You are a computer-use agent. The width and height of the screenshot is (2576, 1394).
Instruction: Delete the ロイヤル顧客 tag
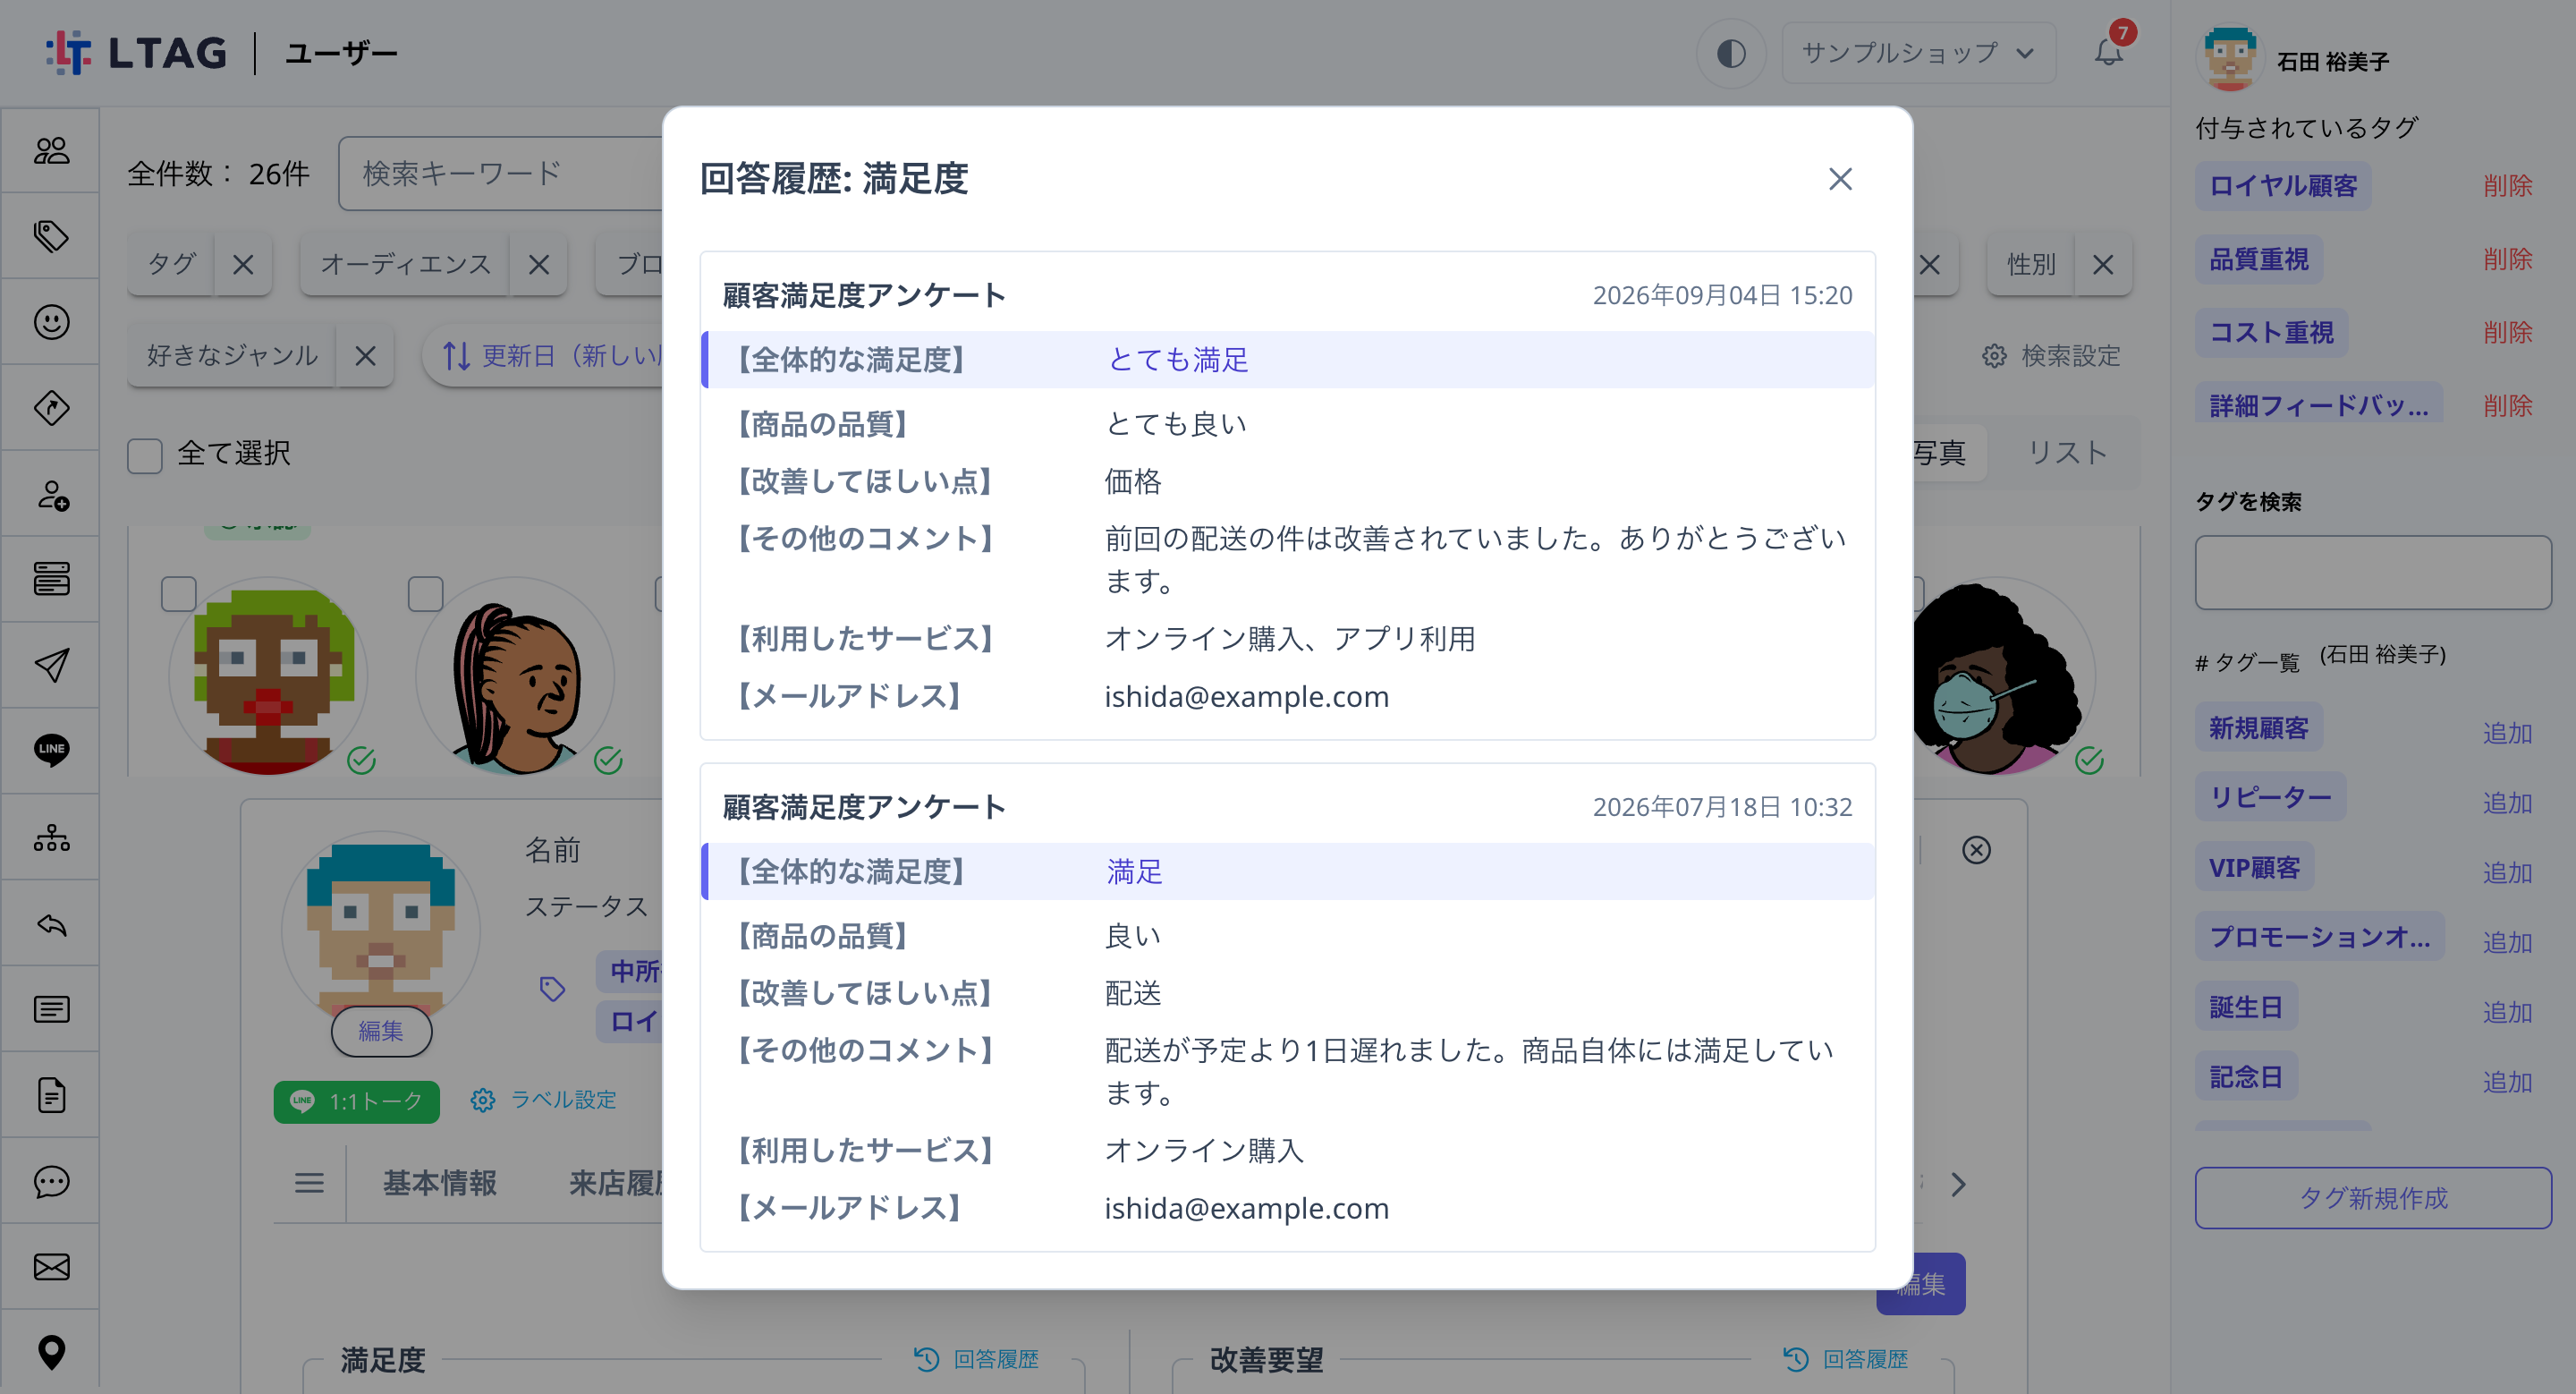2508,186
